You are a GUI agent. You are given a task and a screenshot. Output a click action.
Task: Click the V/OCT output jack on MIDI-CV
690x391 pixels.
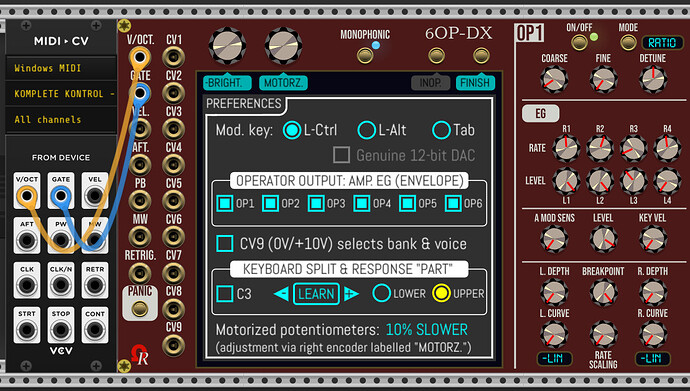[26, 196]
